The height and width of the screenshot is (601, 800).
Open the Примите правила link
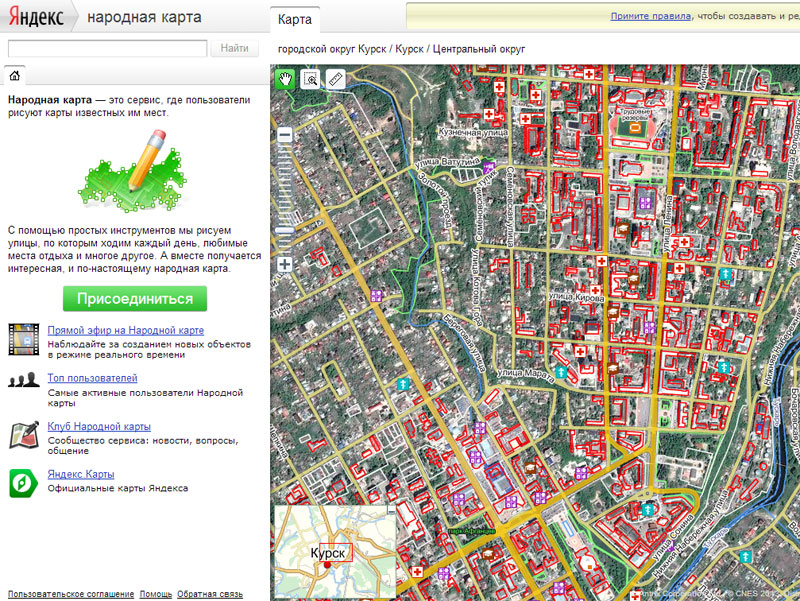tap(649, 17)
